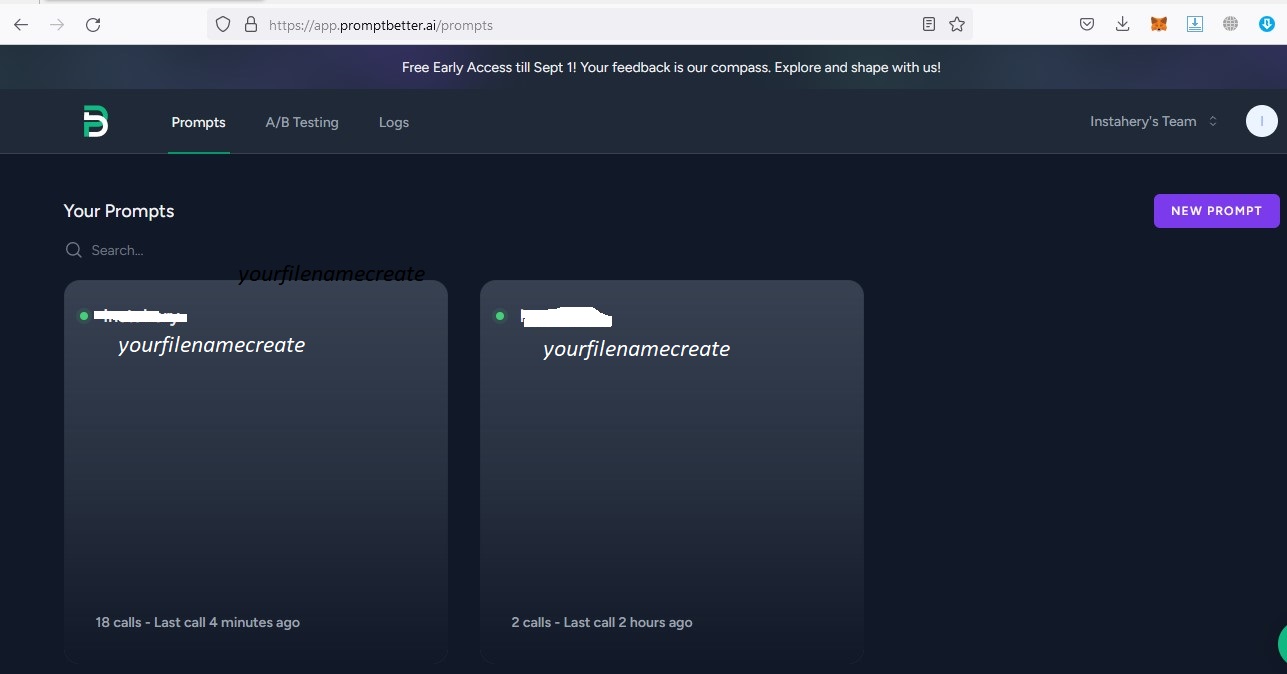Image resolution: width=1287 pixels, height=674 pixels.
Task: Toggle reader view icon in address bar
Action: pyautogui.click(x=929, y=25)
